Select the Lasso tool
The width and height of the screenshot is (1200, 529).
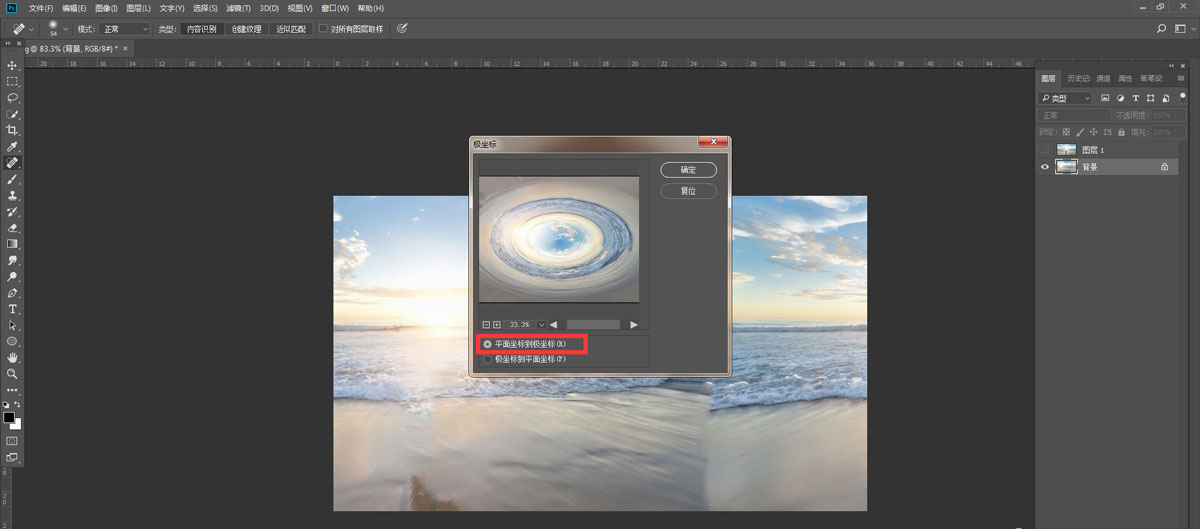pyautogui.click(x=13, y=98)
